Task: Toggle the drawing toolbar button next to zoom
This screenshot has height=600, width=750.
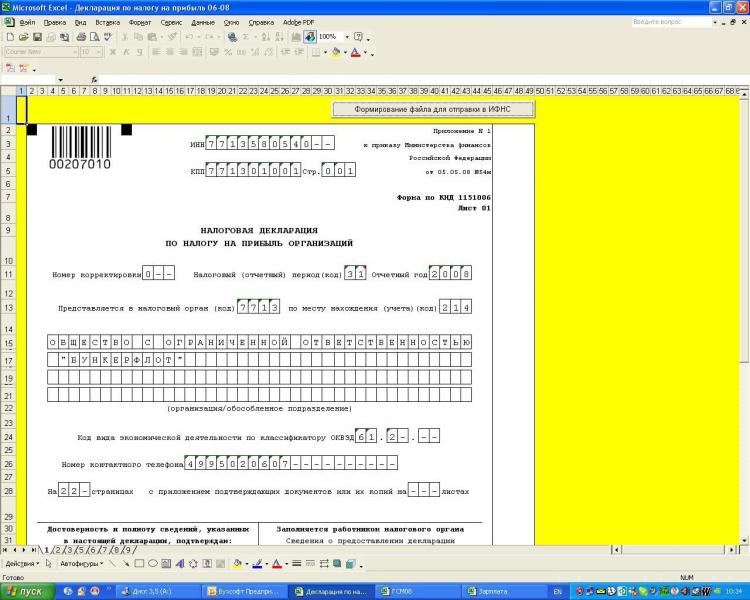Action: coord(309,37)
